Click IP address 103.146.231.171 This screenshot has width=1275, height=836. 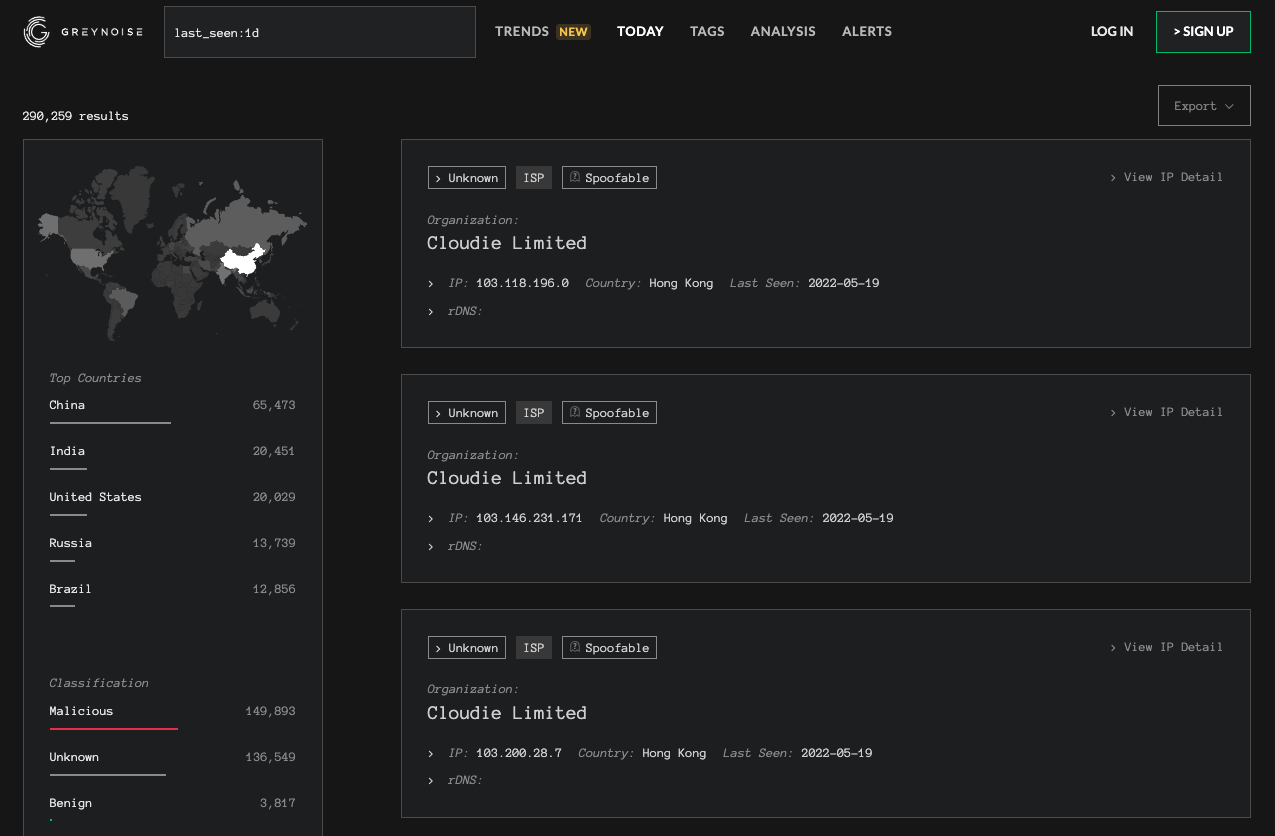click(x=529, y=518)
